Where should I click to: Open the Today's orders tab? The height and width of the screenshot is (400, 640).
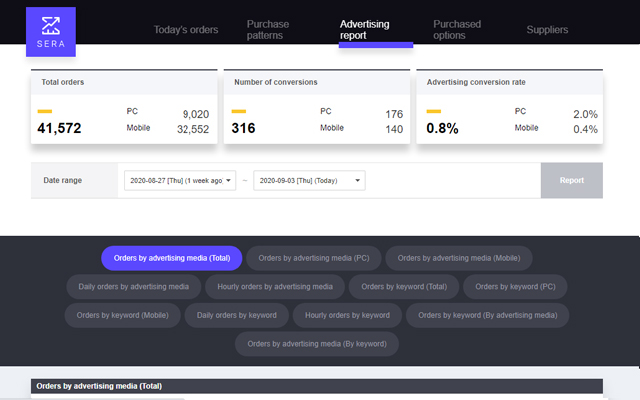coord(186,29)
